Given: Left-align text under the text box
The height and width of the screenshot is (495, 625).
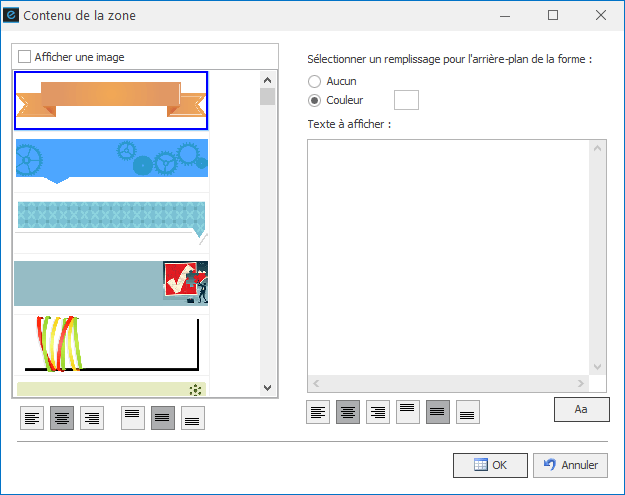Looking at the screenshot, I should pyautogui.click(x=318, y=411).
